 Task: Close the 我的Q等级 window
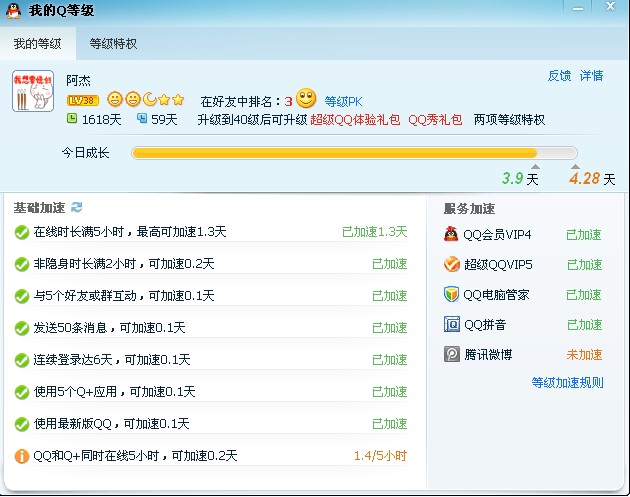611,6
